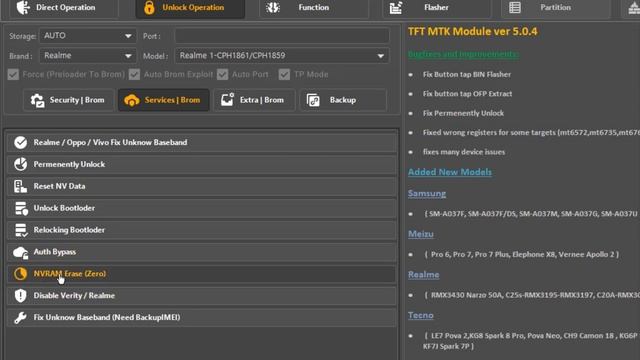Run Permenently Unlock operation
The width and height of the screenshot is (640, 360).
tap(202, 164)
